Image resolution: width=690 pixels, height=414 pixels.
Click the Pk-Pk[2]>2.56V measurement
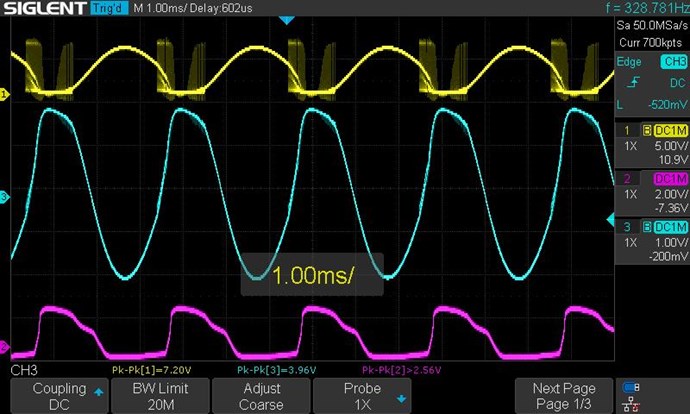pyautogui.click(x=401, y=370)
